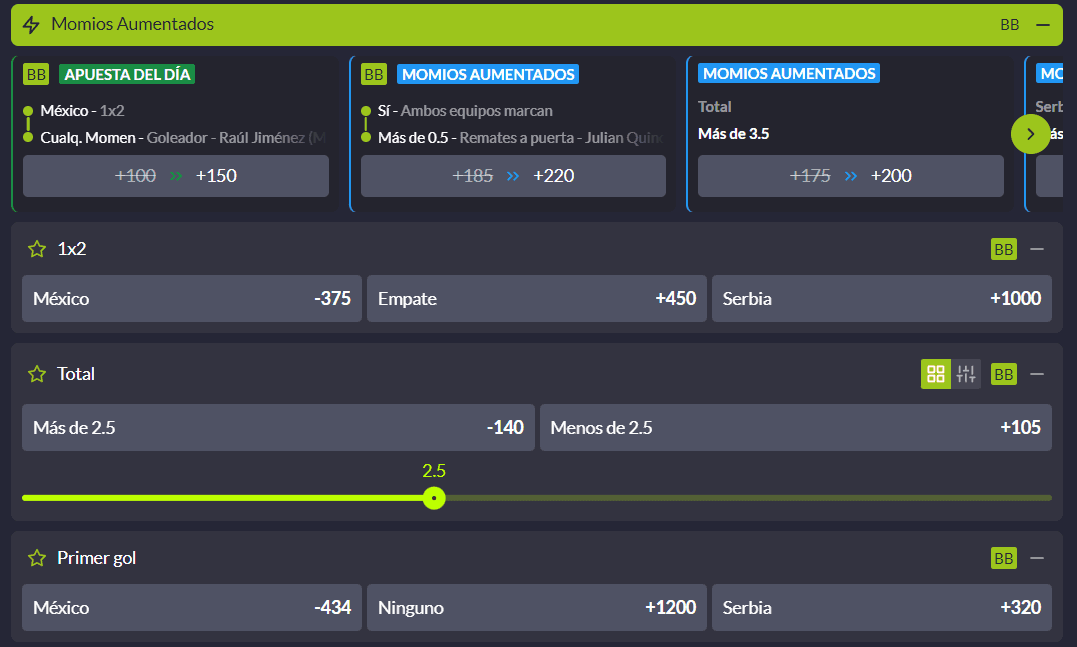Viewport: 1077px width, 647px height.
Task: Switch Total to slider view icon
Action: click(966, 374)
